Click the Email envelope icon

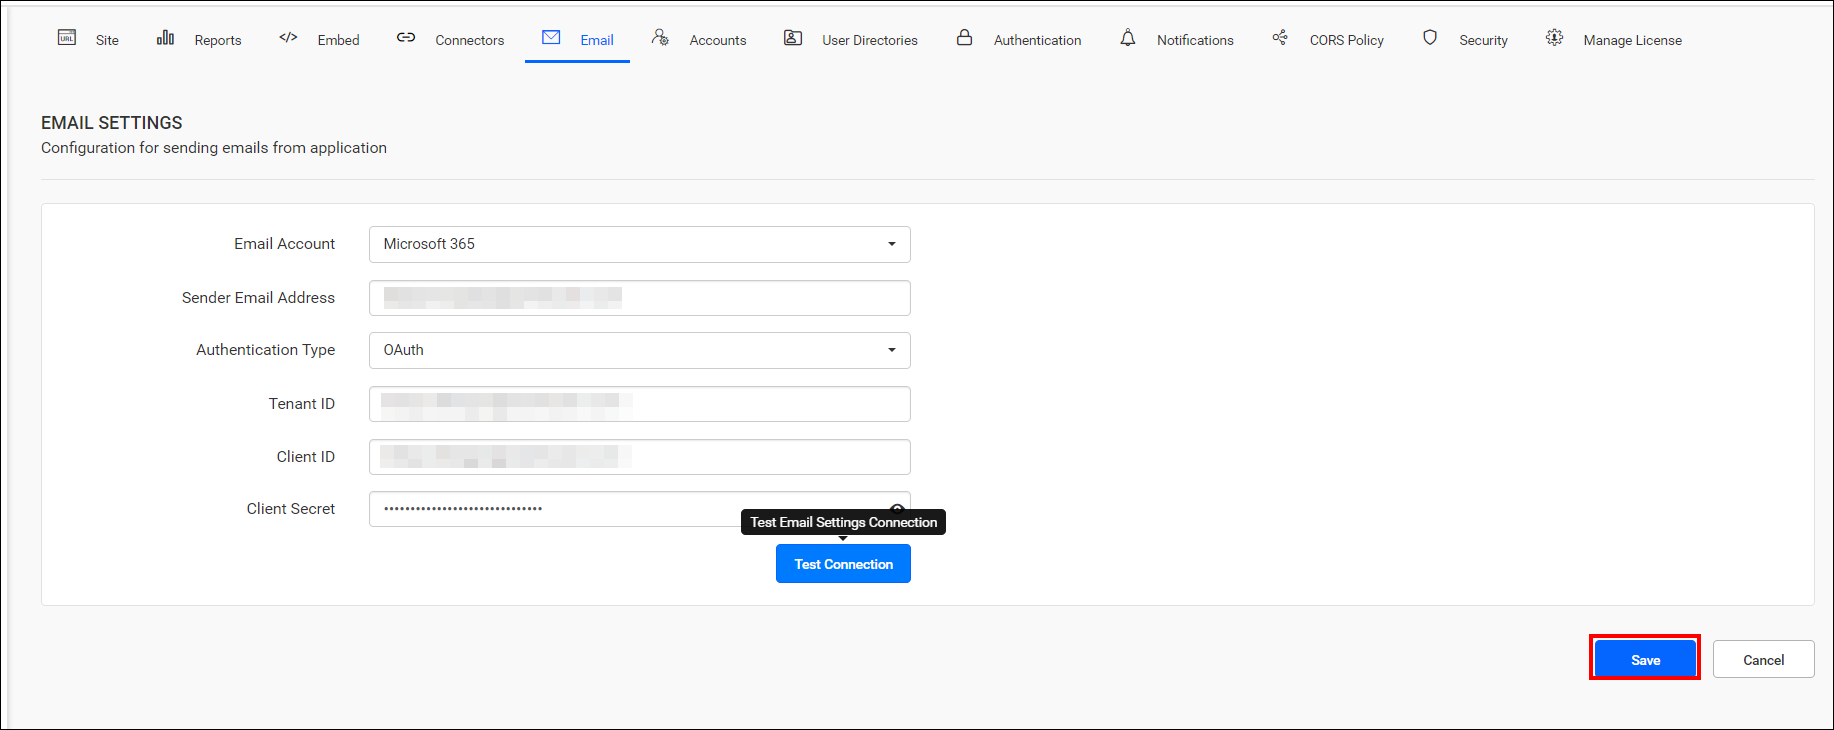(x=551, y=38)
